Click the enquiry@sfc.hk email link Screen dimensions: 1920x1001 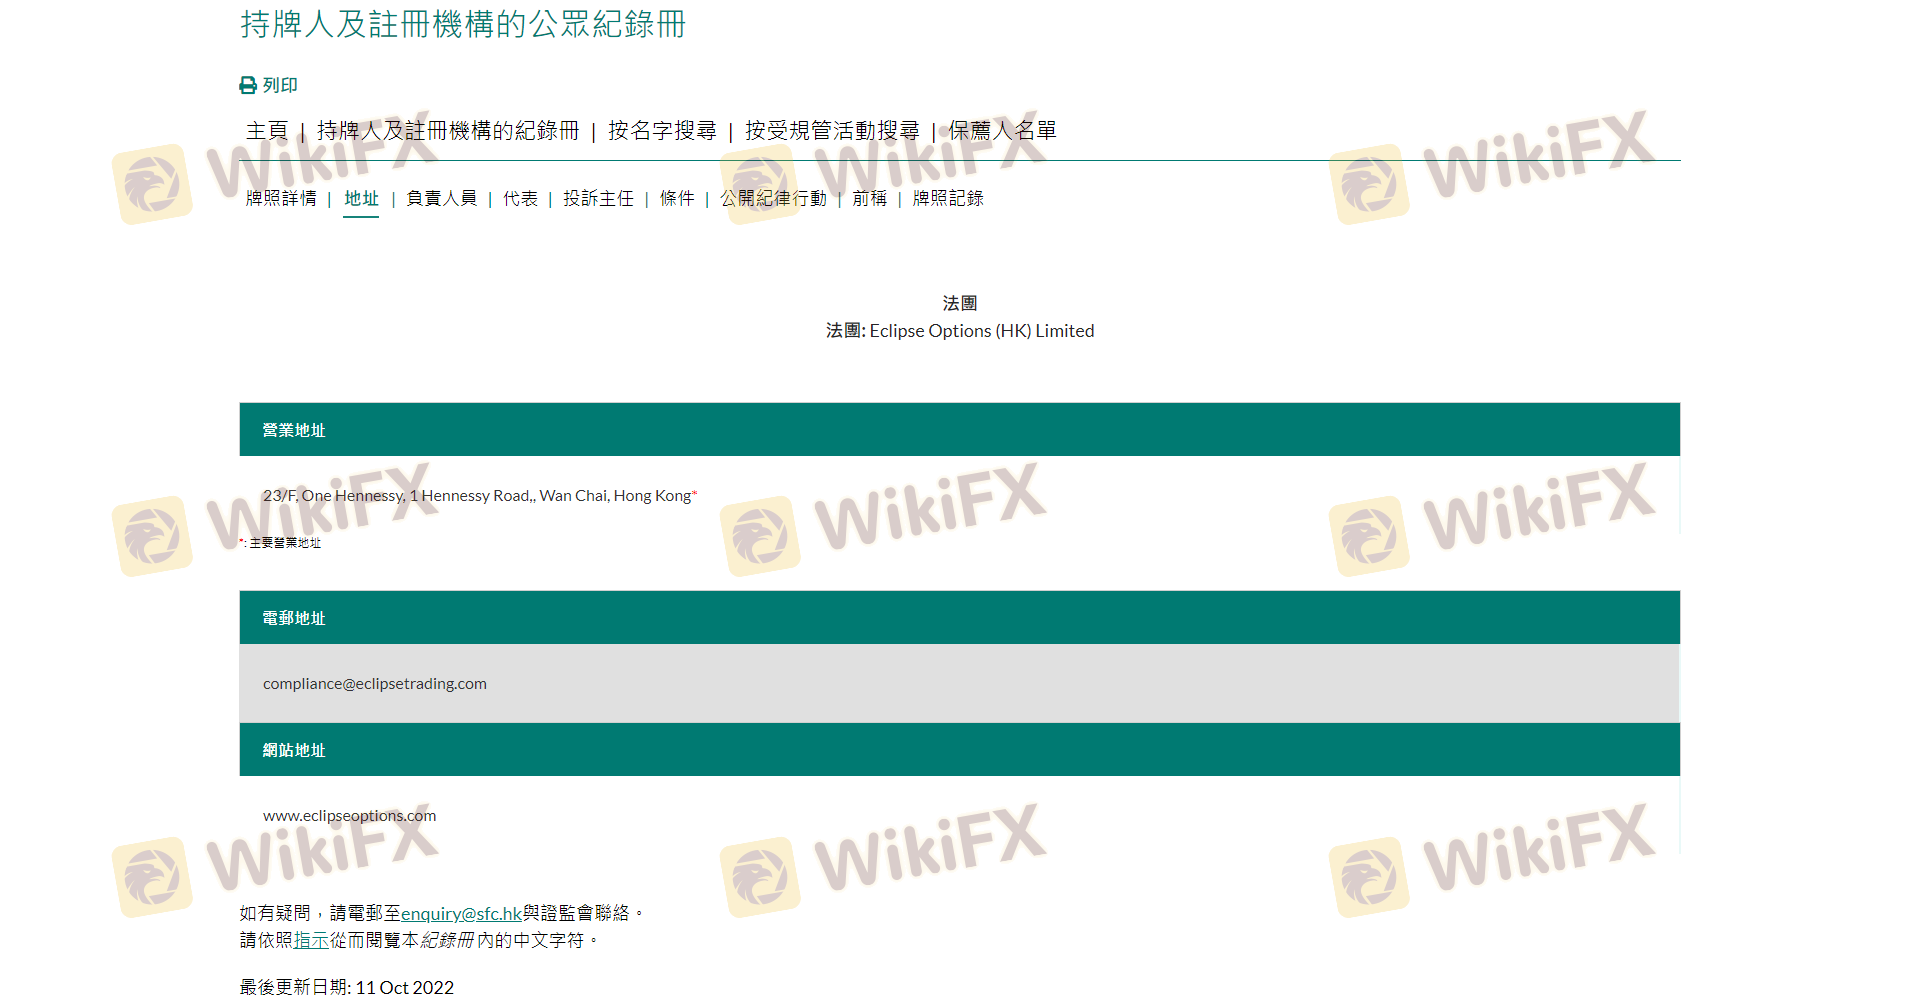(x=461, y=914)
